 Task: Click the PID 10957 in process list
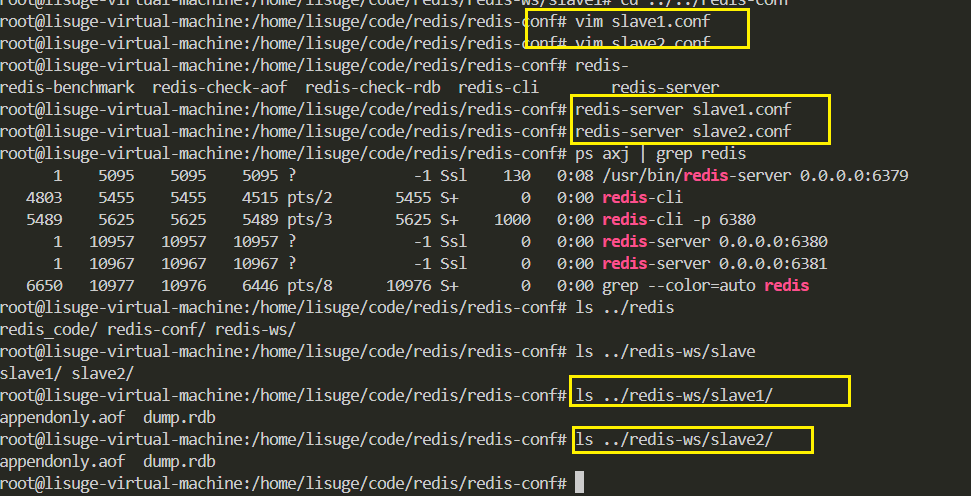click(x=111, y=241)
